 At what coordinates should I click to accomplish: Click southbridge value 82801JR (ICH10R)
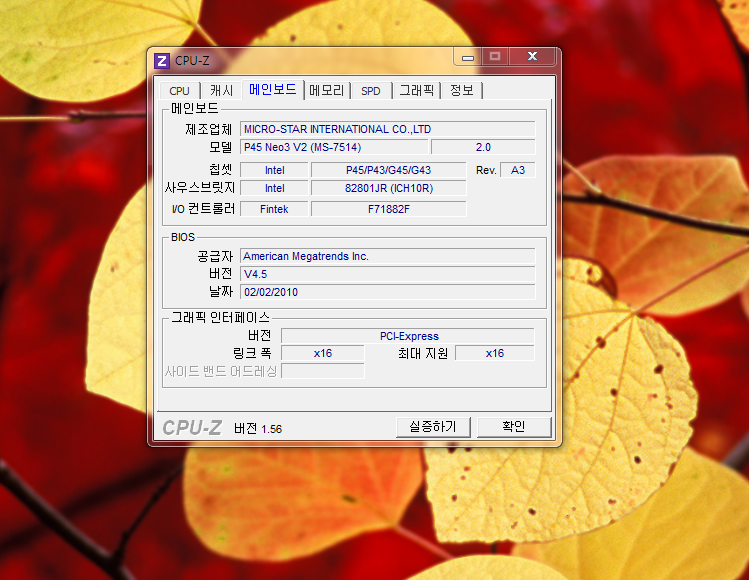388,188
